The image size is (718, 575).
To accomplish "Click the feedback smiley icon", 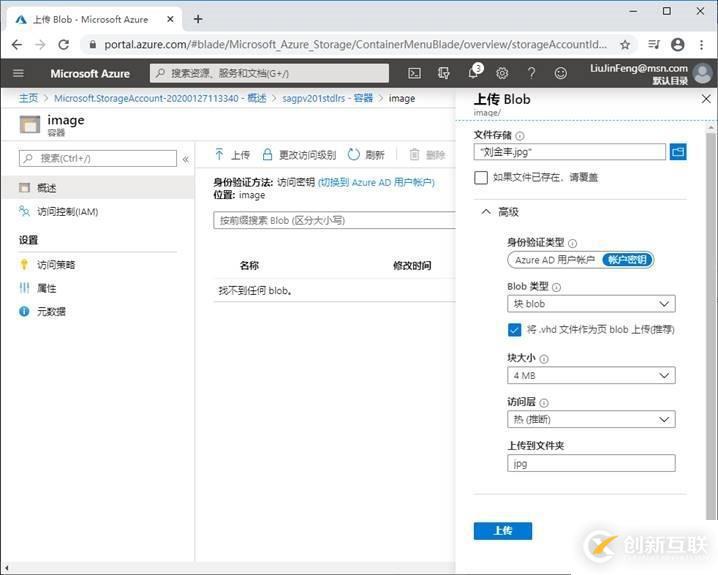I will (560, 73).
